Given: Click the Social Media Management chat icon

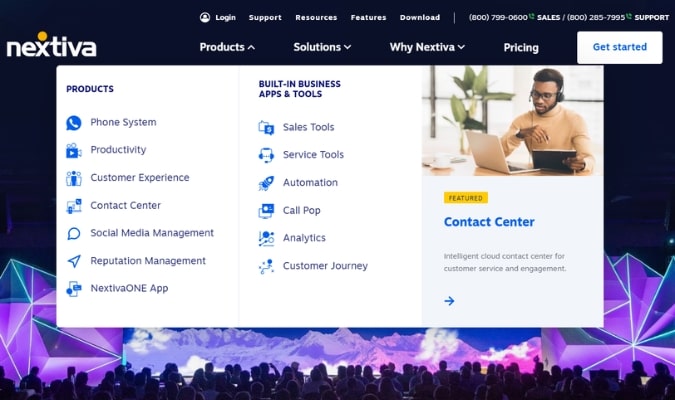Looking at the screenshot, I should 74,233.
